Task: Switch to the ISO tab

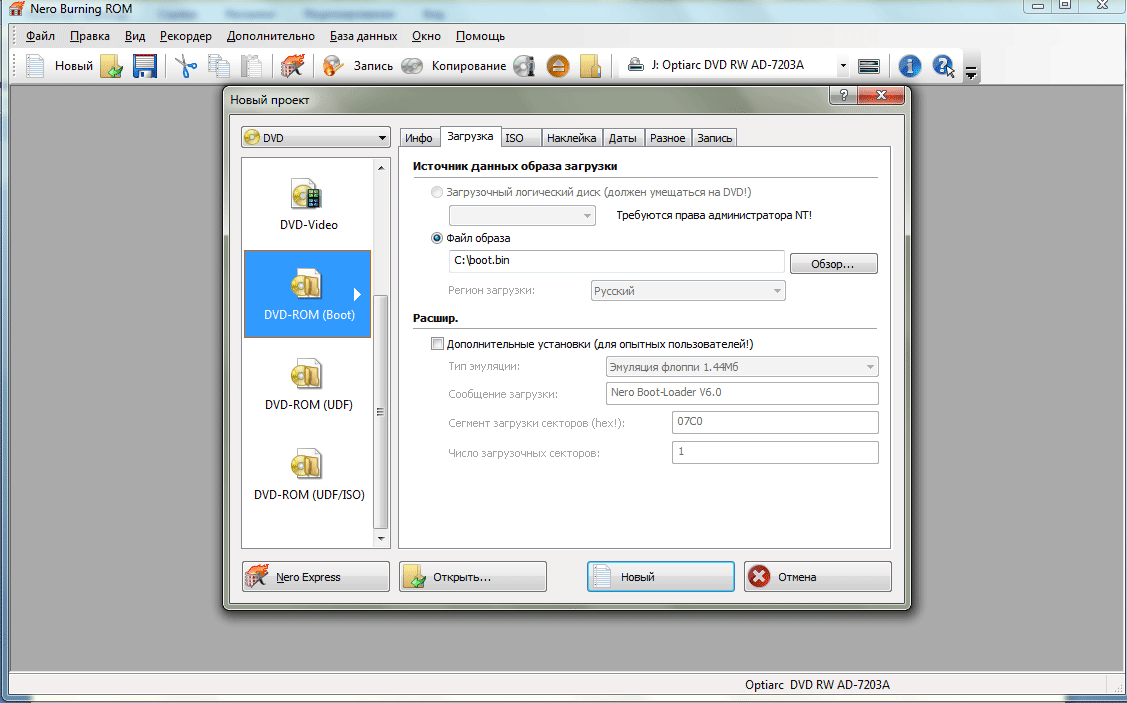Action: (520, 138)
